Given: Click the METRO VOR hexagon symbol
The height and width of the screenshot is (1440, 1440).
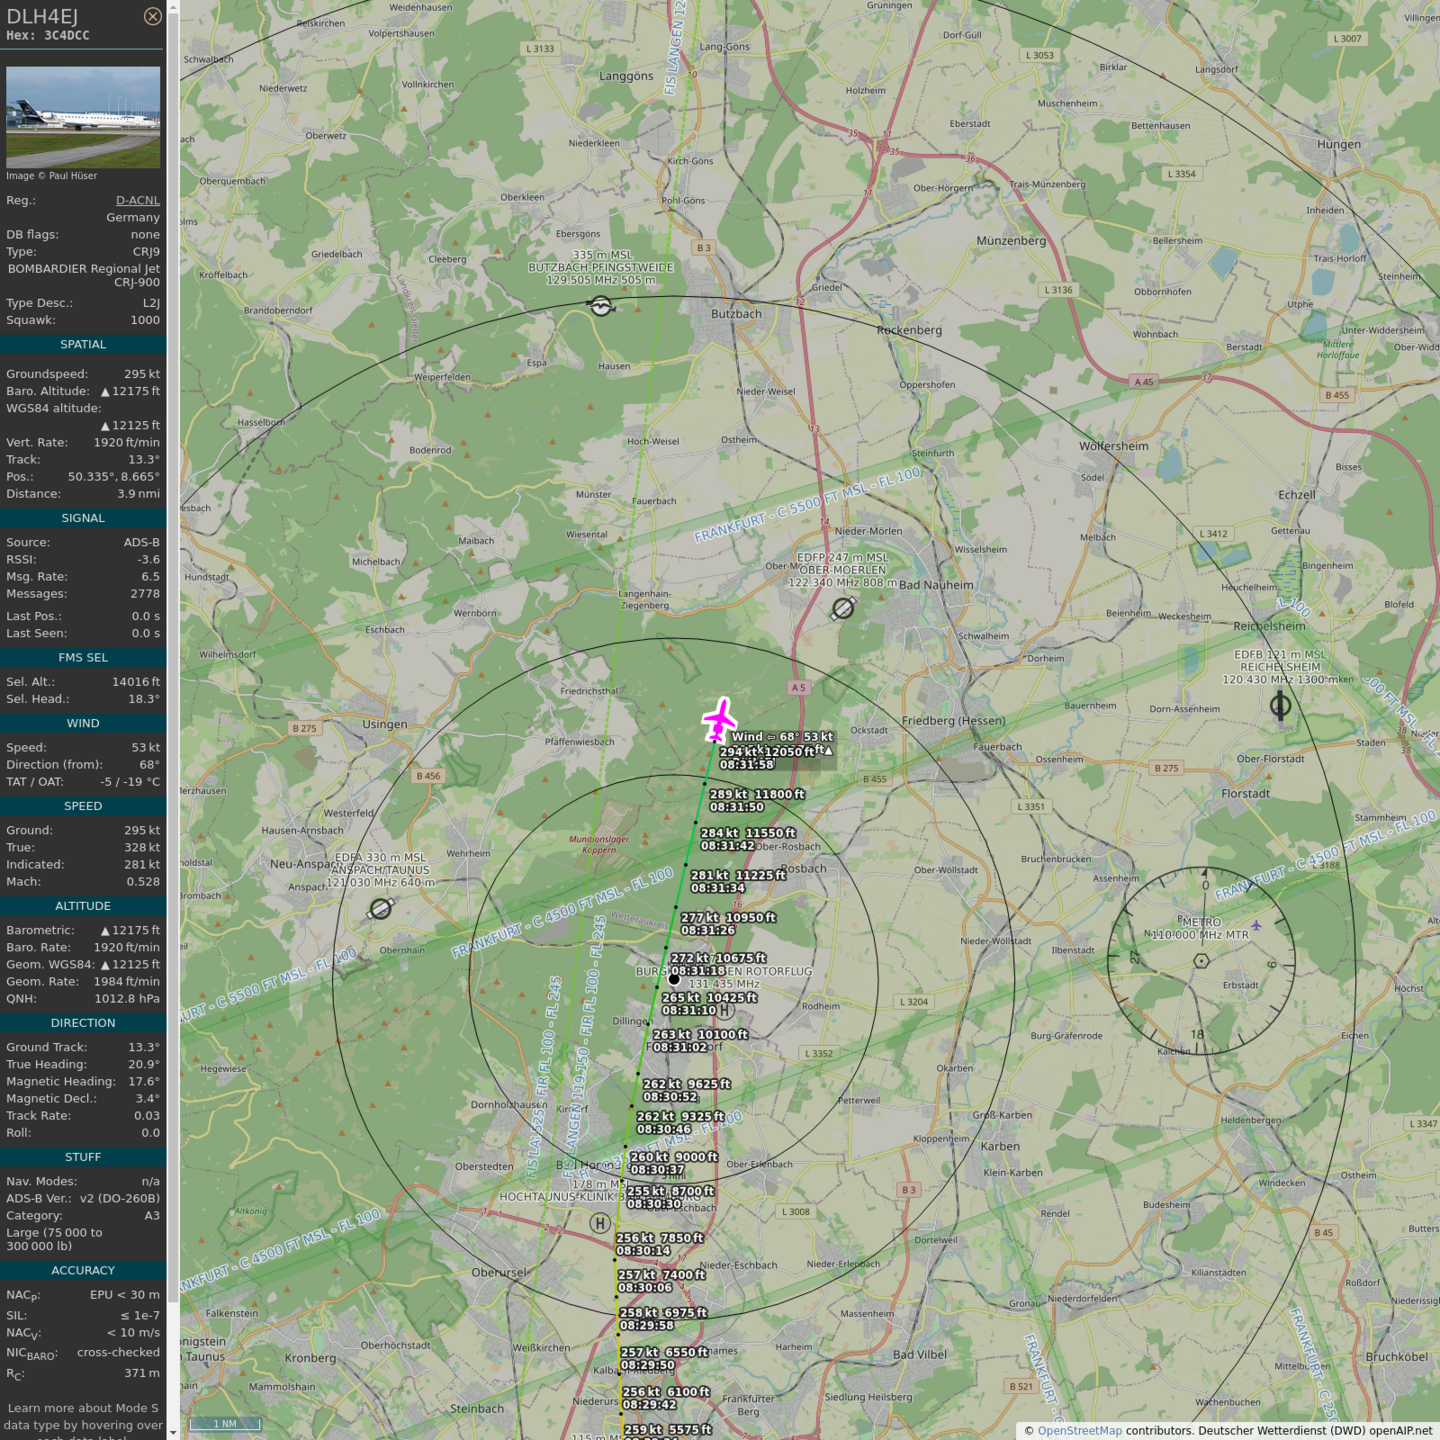Looking at the screenshot, I should 1201,961.
